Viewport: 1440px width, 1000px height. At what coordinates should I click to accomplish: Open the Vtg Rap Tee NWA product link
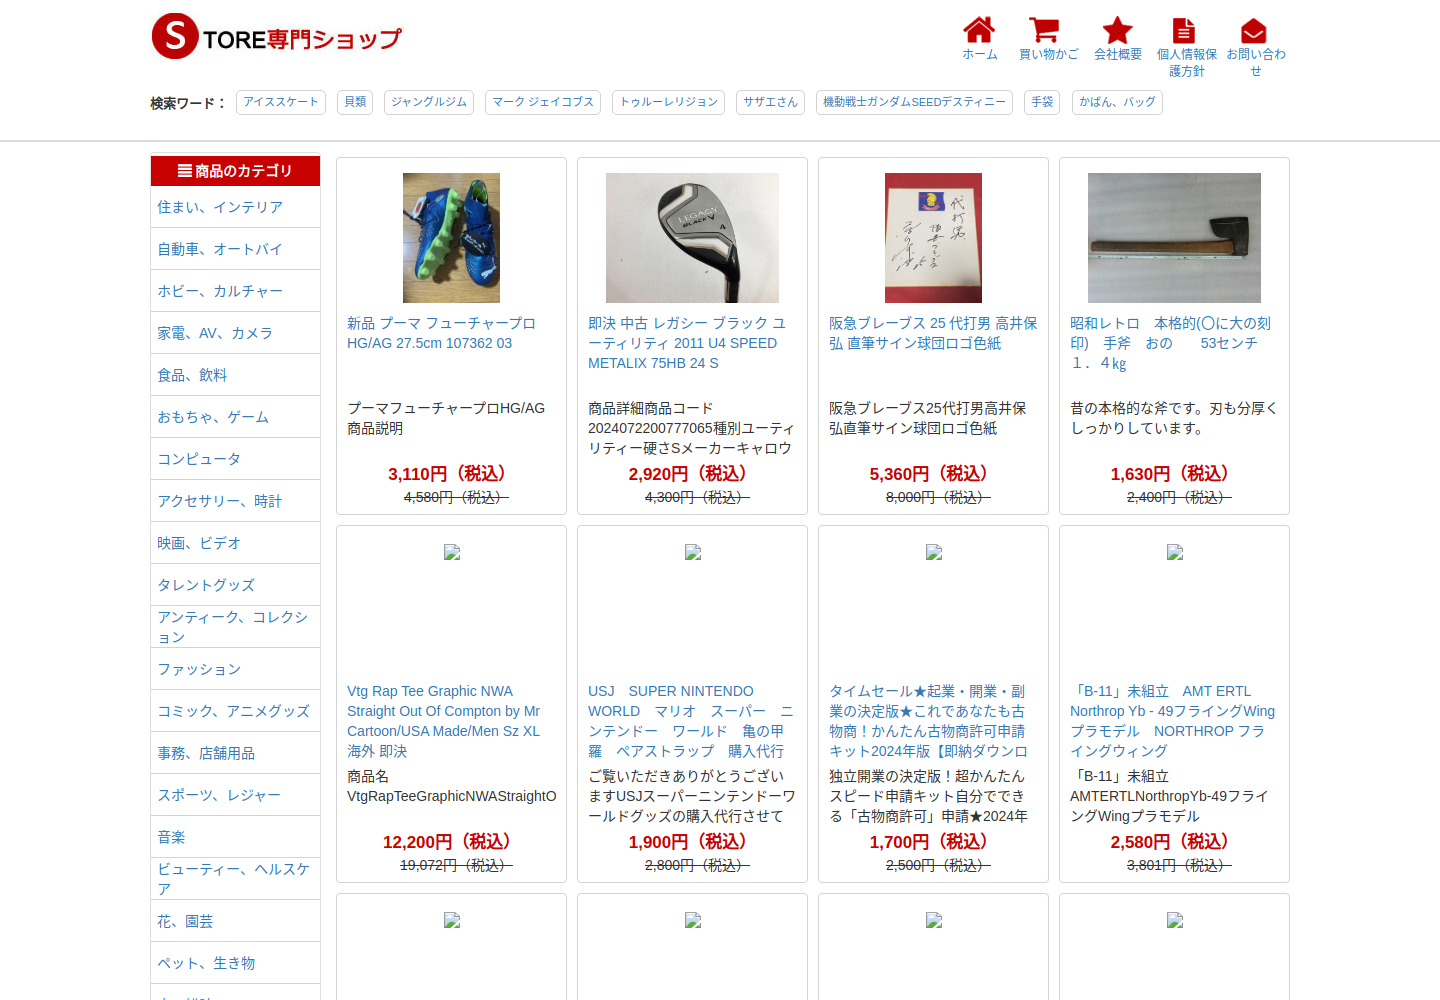pos(446,721)
